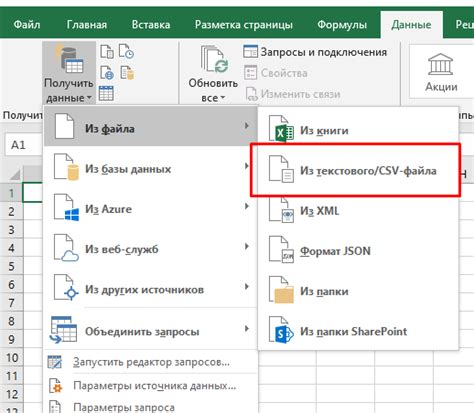Expand the Из базы данных submenu
474x413 pixels.
[151, 169]
